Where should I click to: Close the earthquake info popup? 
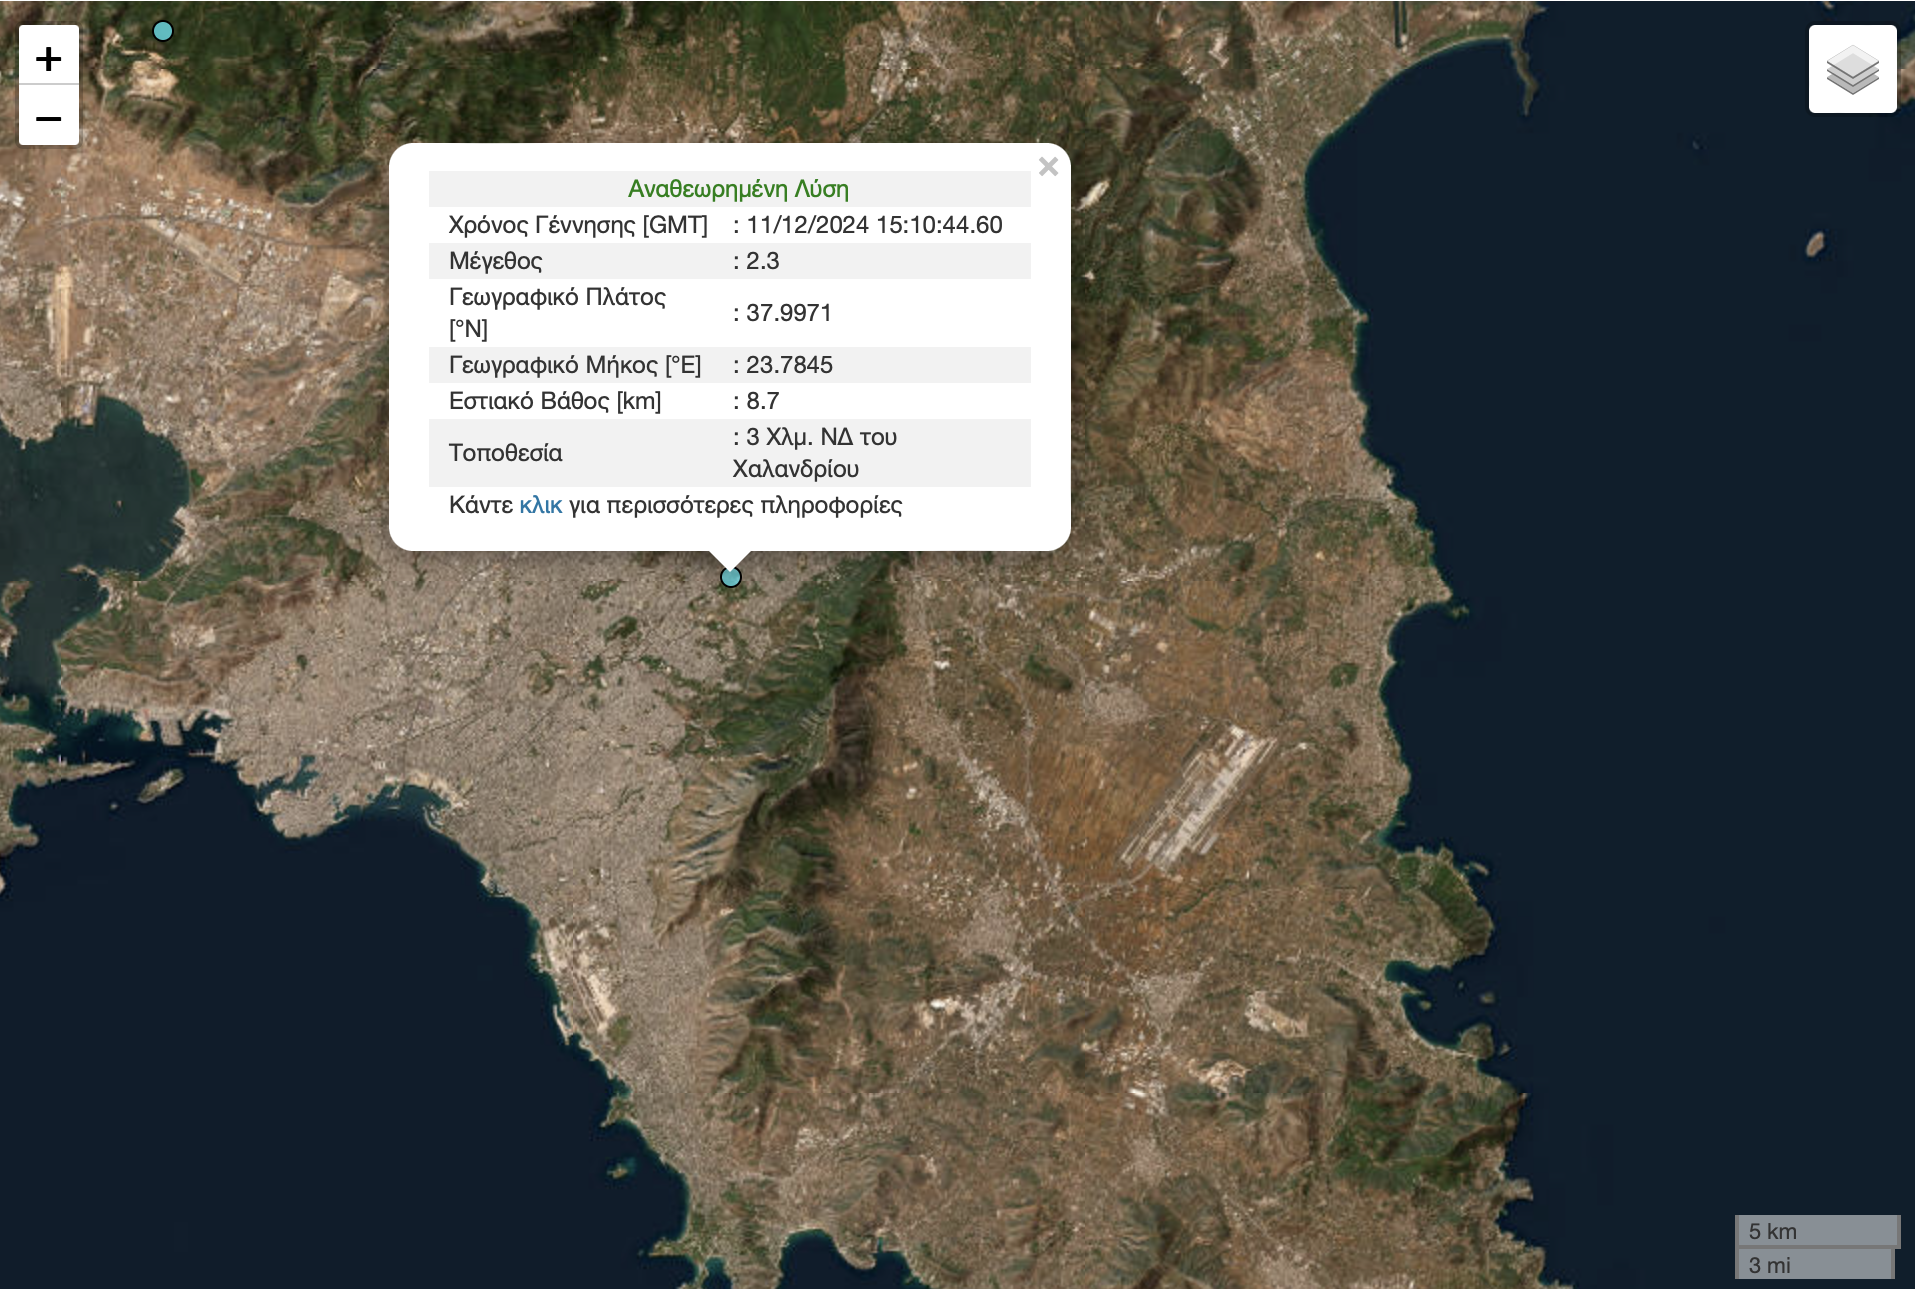coord(1047,167)
